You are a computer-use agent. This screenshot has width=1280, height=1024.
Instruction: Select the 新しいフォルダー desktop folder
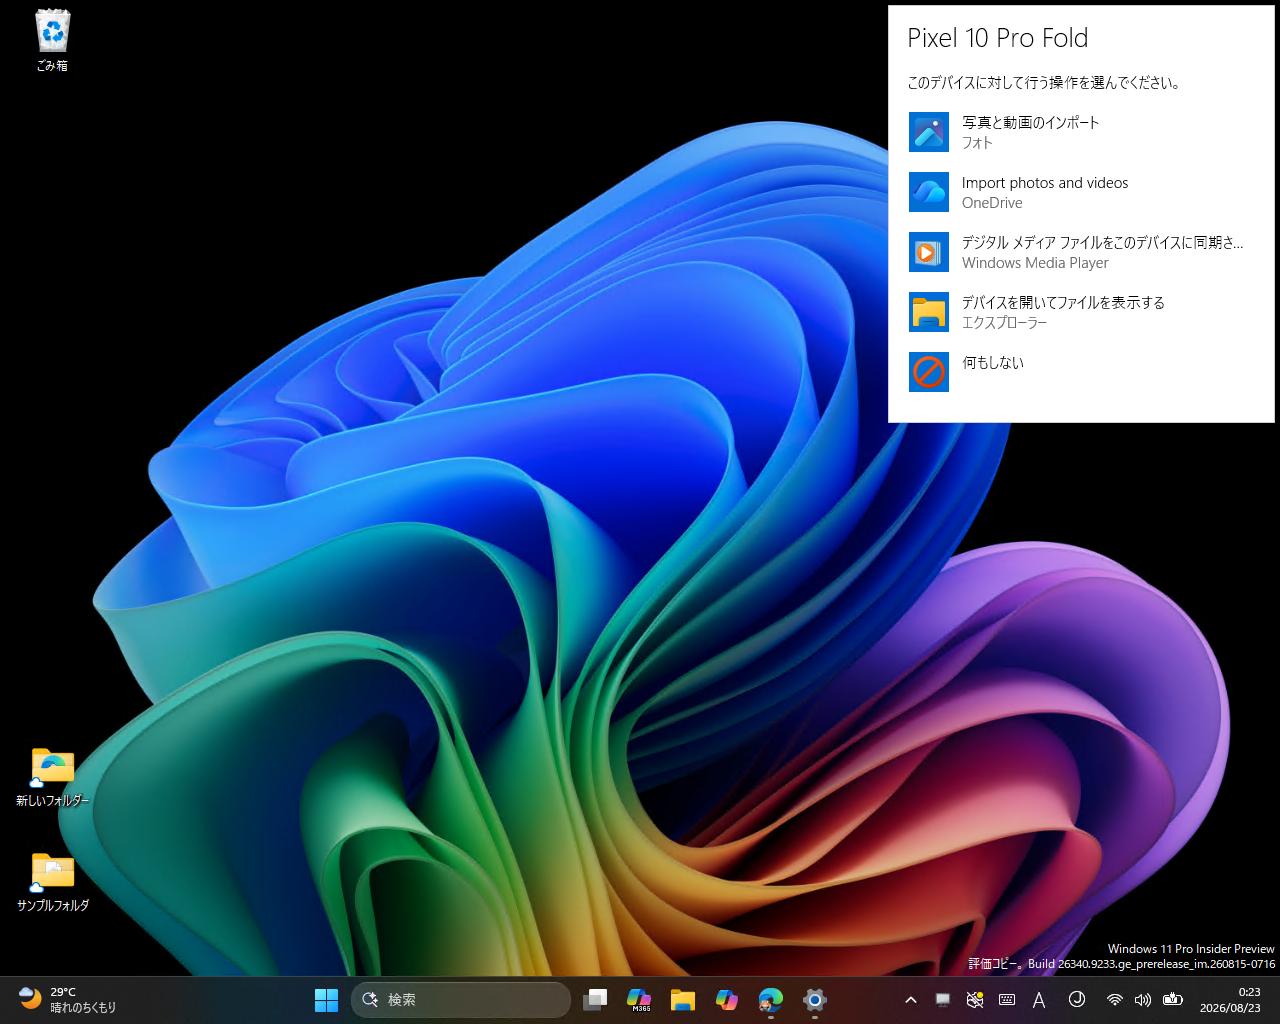pos(52,777)
